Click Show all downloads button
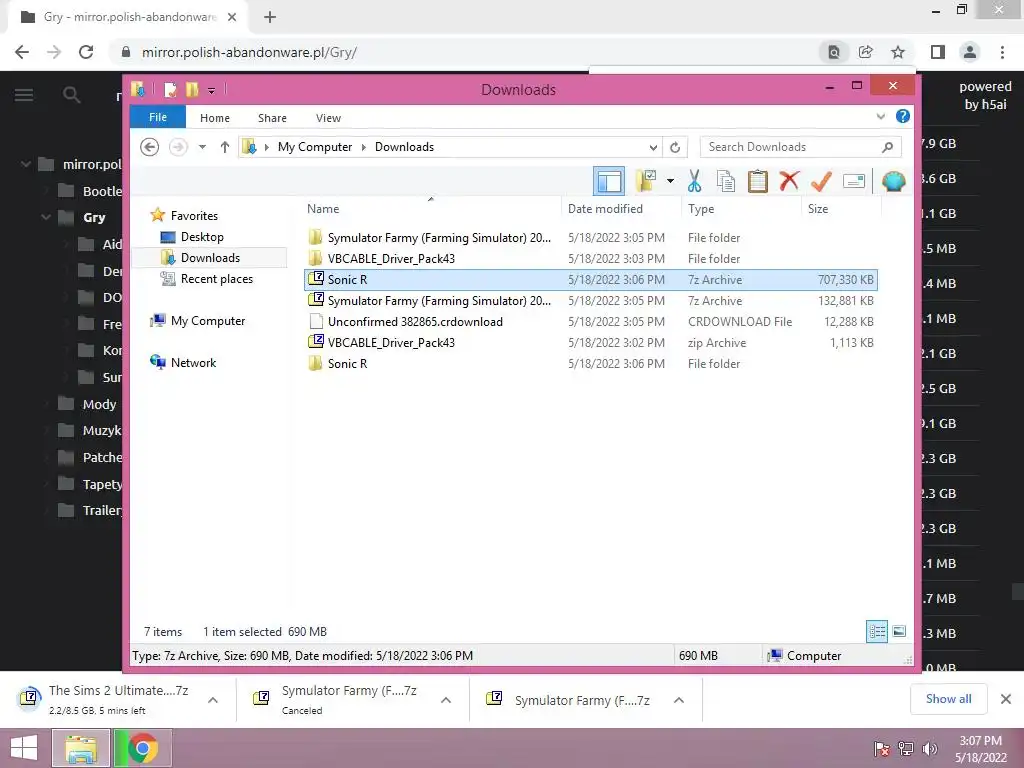1024x768 pixels. click(948, 699)
